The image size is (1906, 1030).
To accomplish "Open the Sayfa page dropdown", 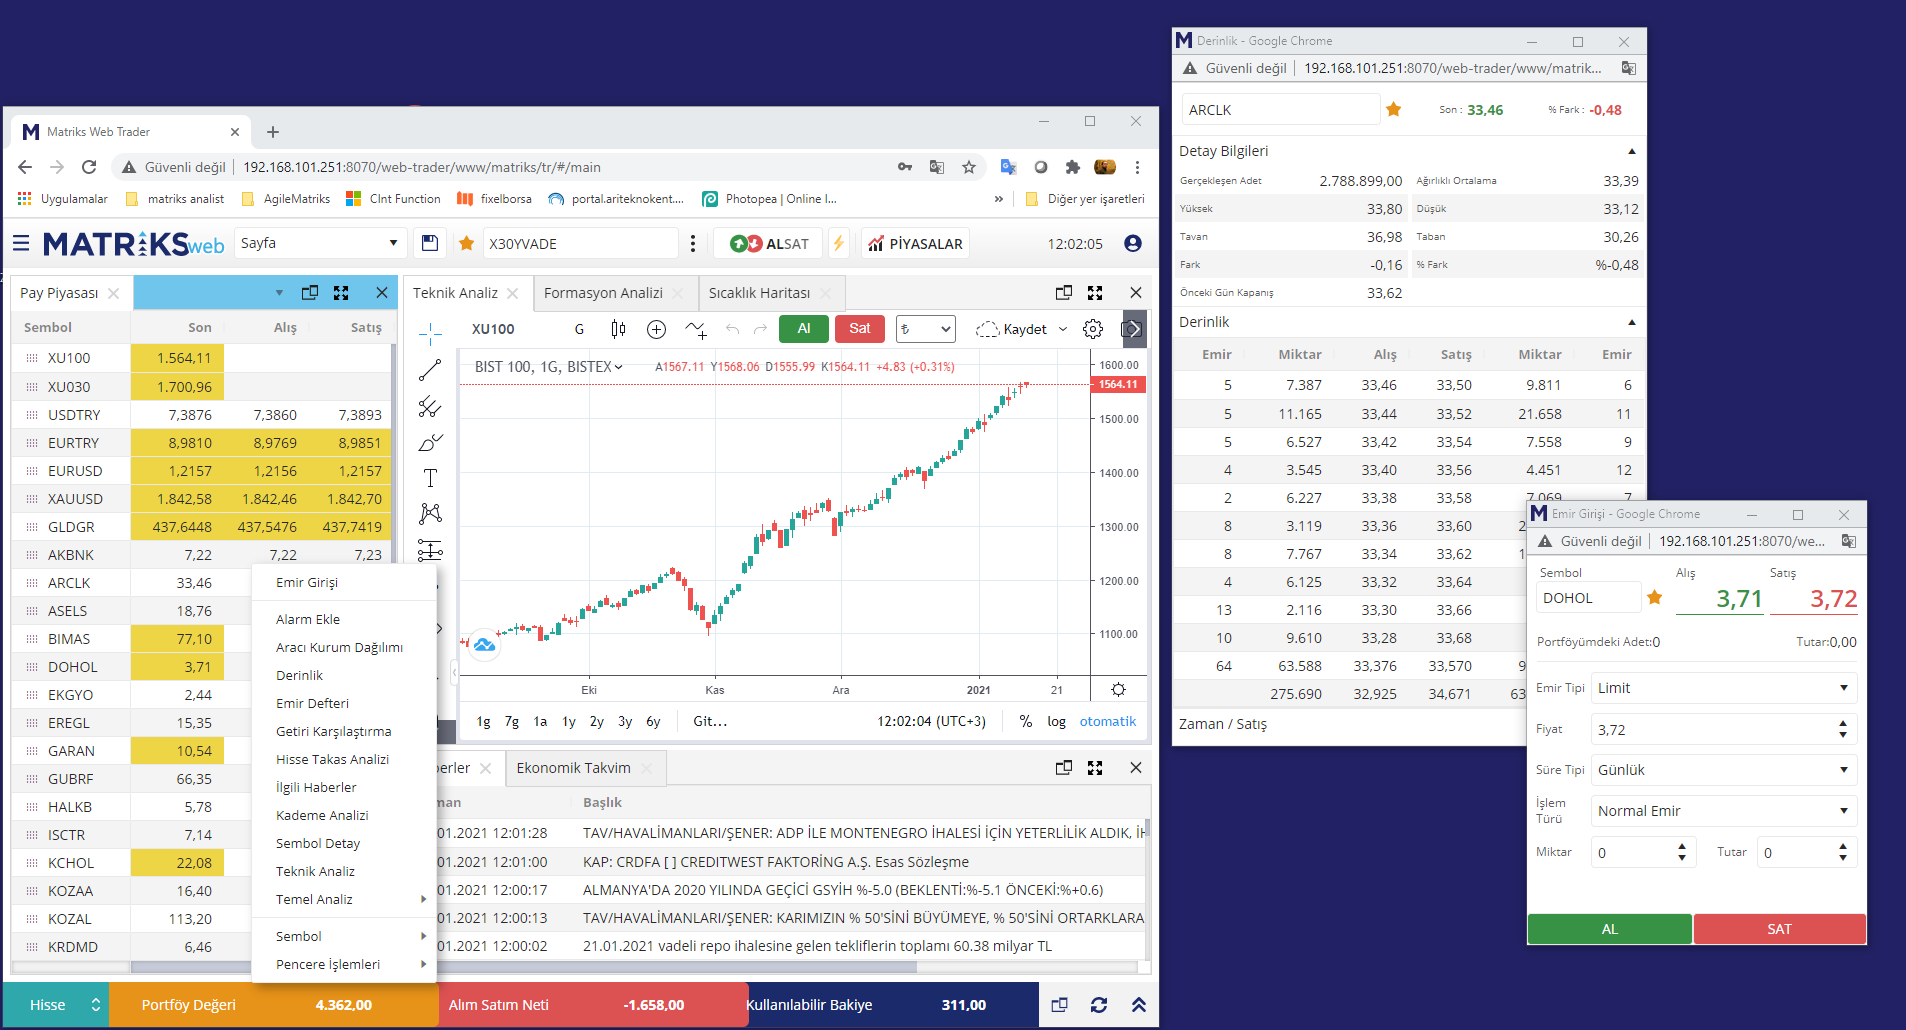I will click(319, 243).
